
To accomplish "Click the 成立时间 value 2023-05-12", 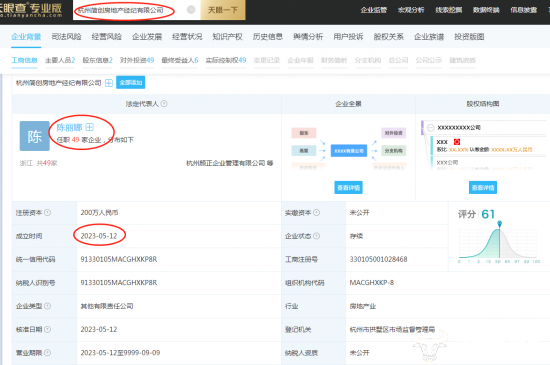I will click(x=99, y=236).
